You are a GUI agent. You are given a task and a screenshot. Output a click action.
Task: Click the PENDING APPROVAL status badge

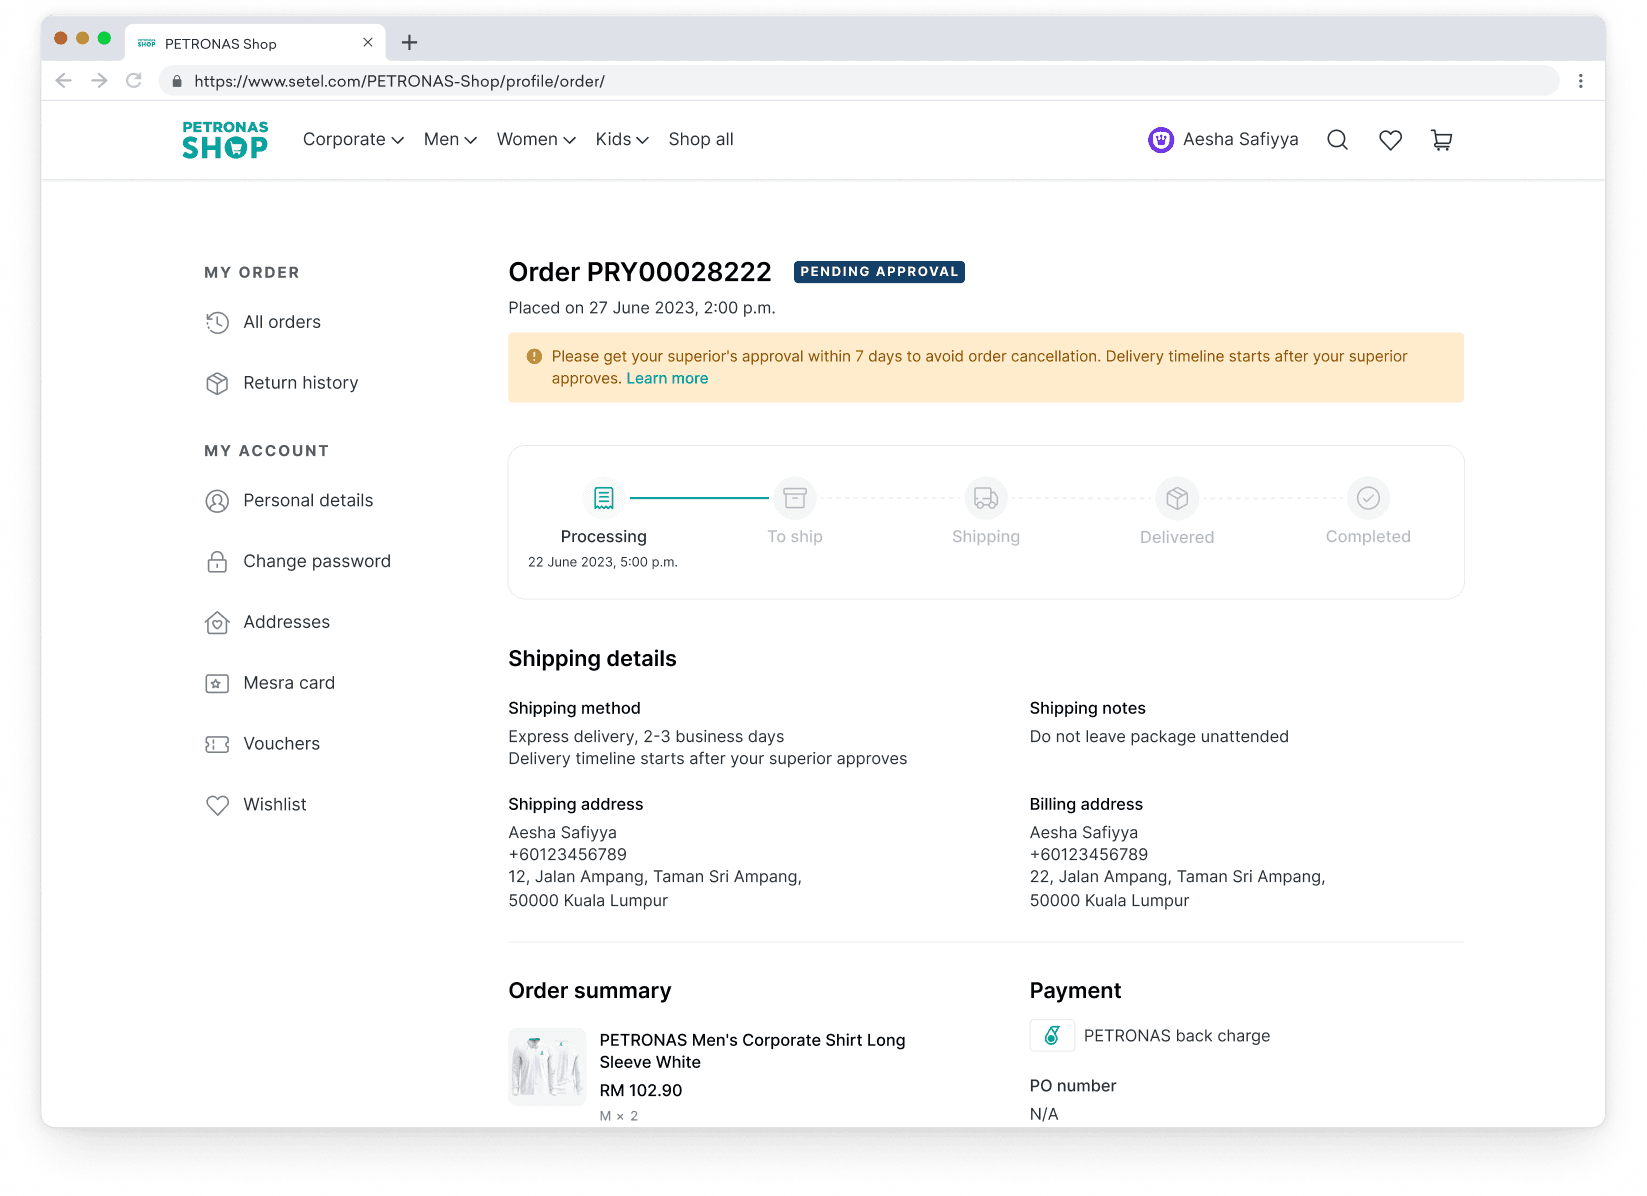coord(879,272)
